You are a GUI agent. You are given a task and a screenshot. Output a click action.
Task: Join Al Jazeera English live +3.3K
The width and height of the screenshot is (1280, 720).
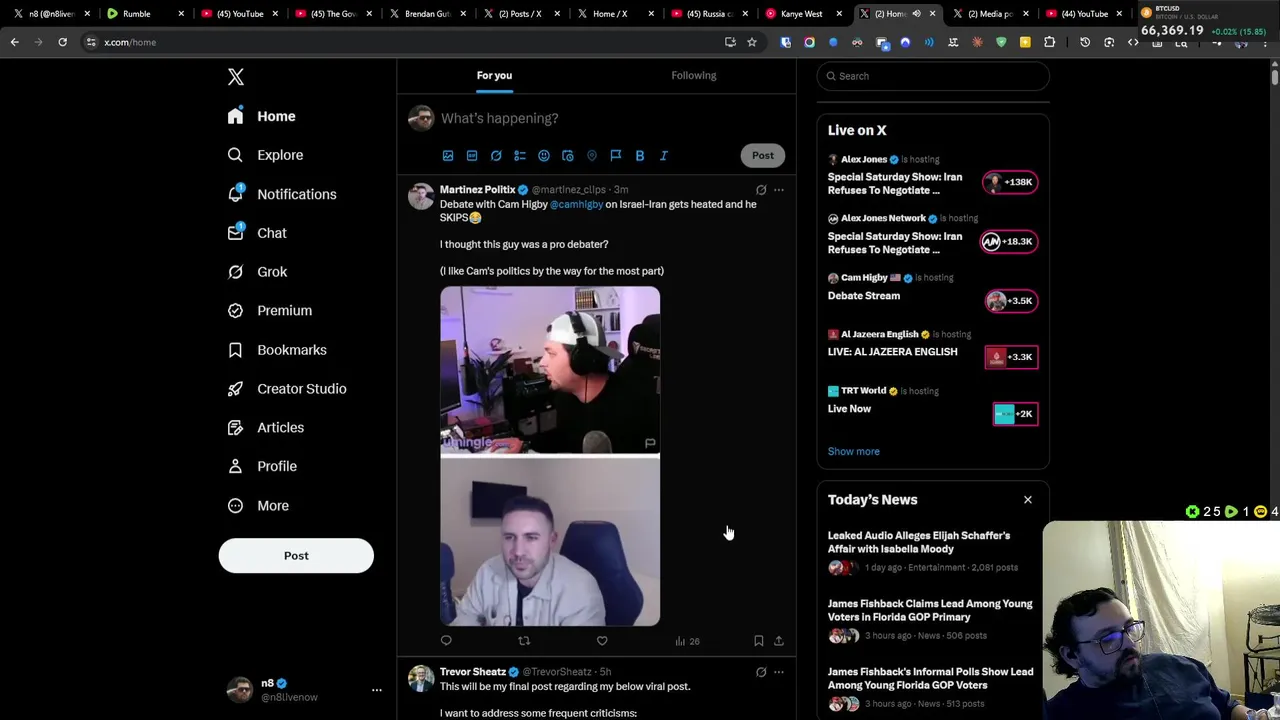(1011, 357)
